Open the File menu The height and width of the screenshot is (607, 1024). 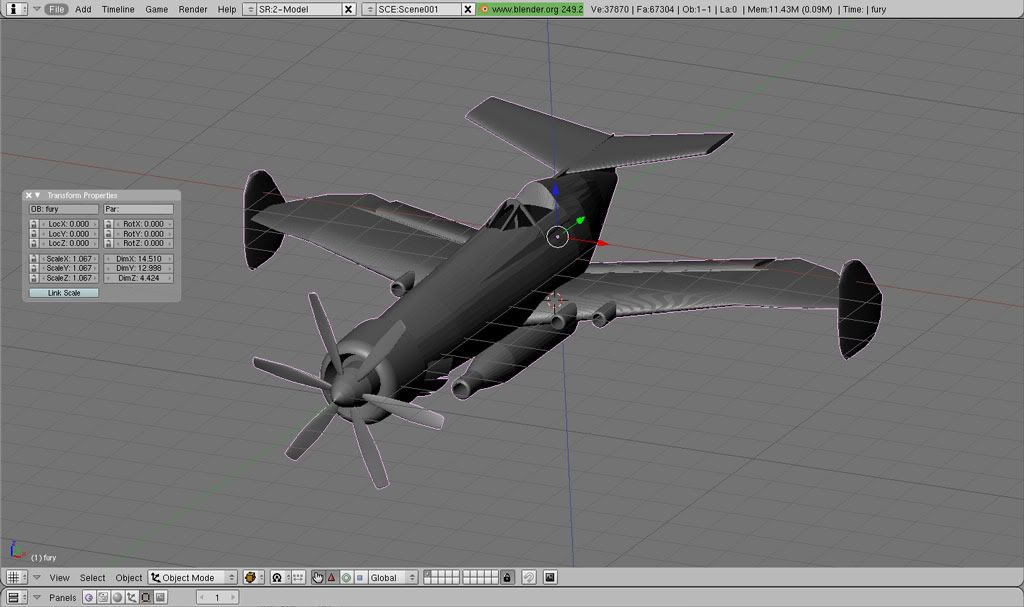pos(56,9)
